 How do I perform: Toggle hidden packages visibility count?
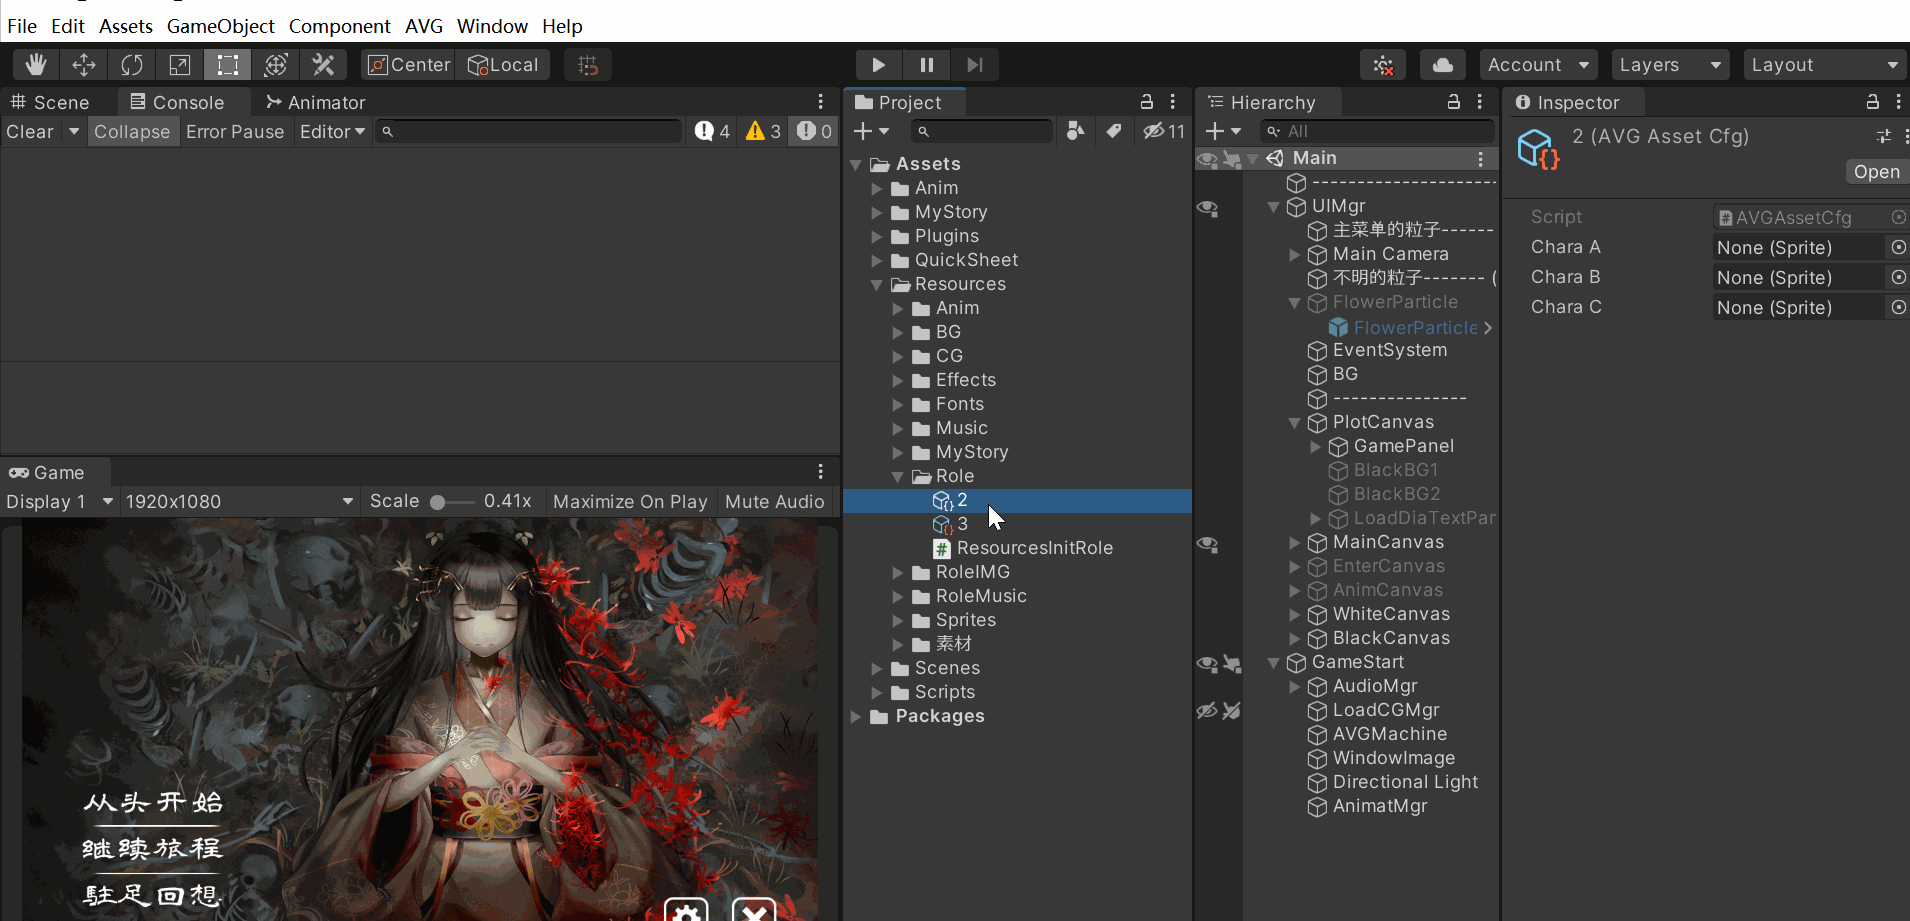(1164, 131)
